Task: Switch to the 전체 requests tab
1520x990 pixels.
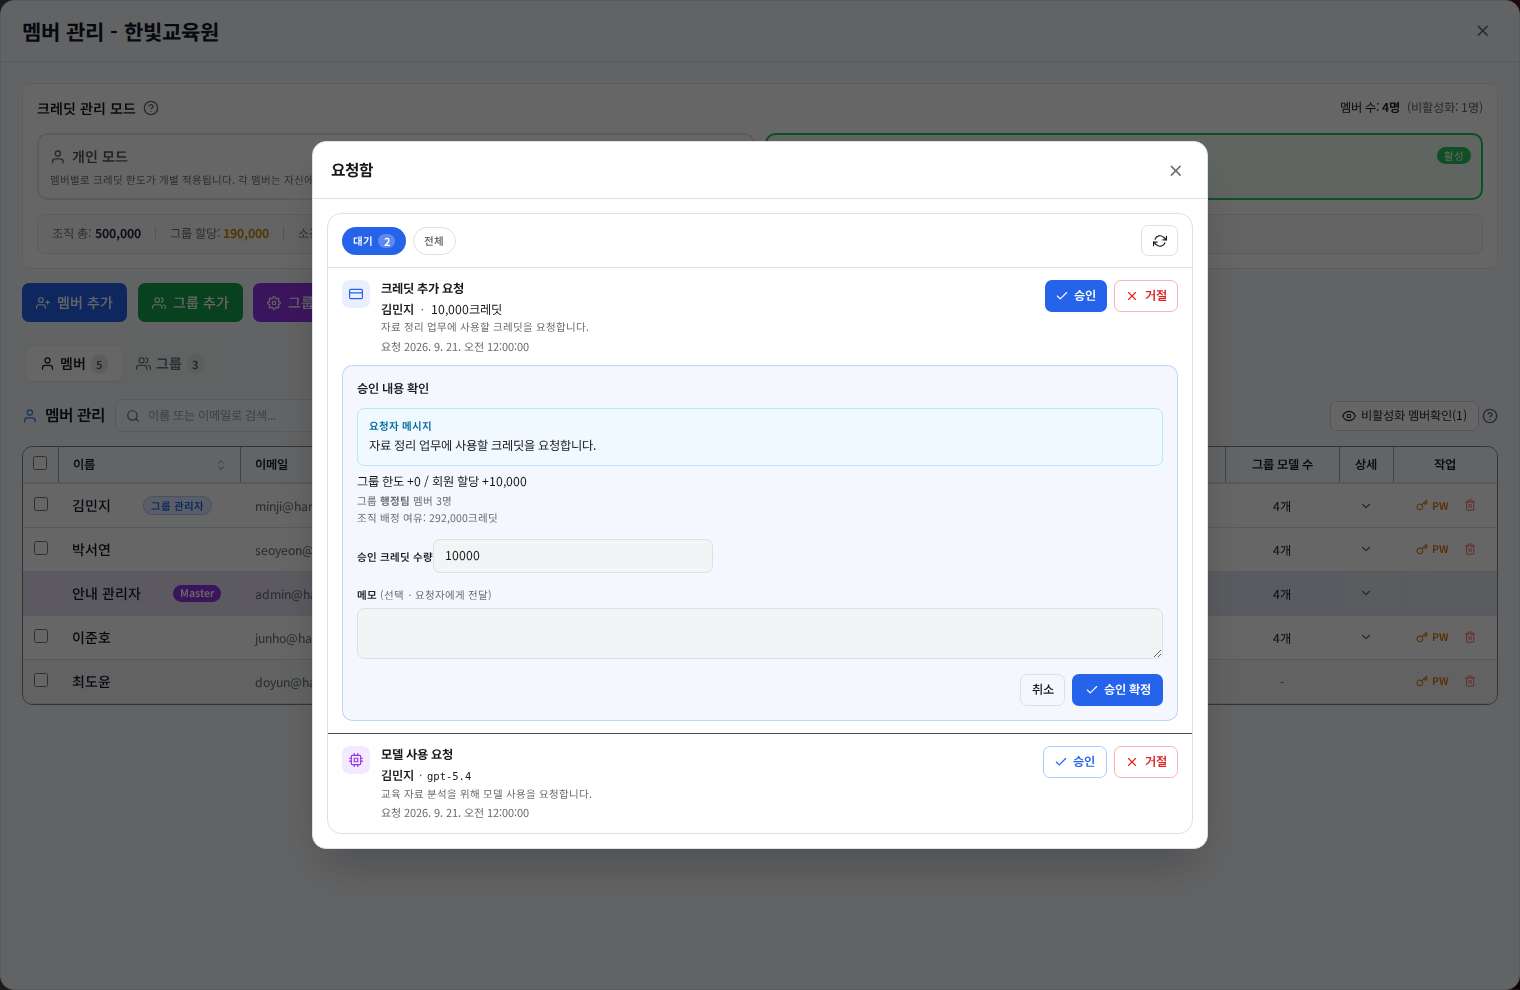Action: (x=434, y=241)
